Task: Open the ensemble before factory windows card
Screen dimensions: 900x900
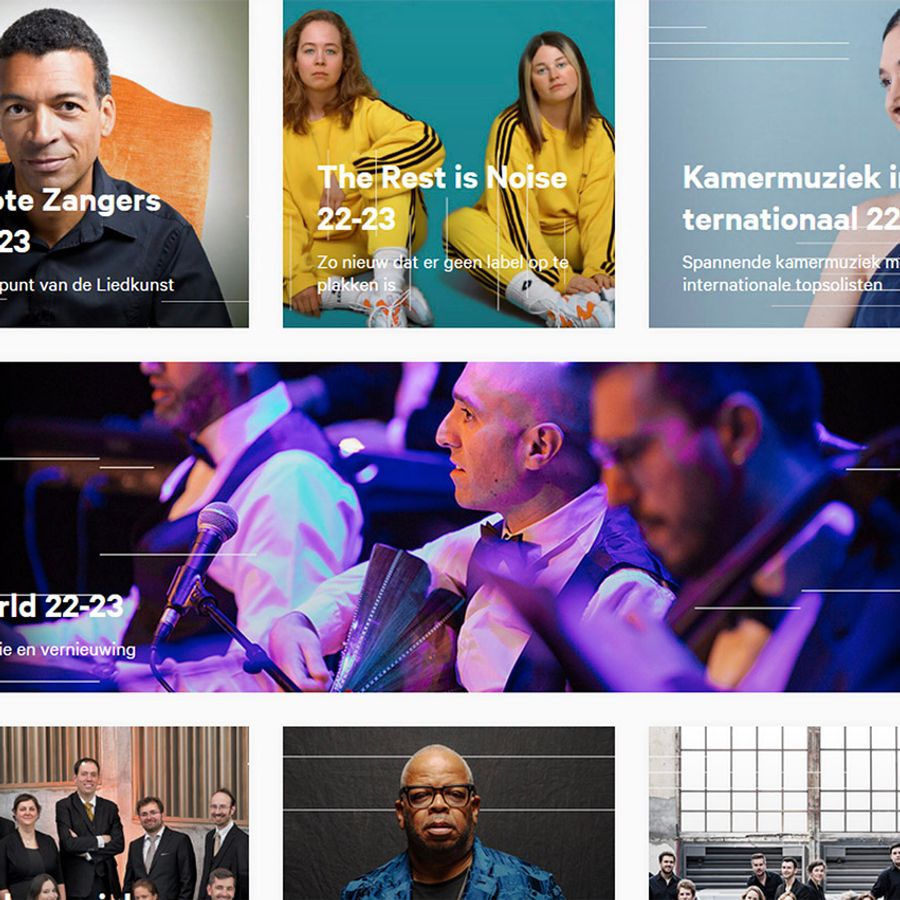Action: point(774,813)
